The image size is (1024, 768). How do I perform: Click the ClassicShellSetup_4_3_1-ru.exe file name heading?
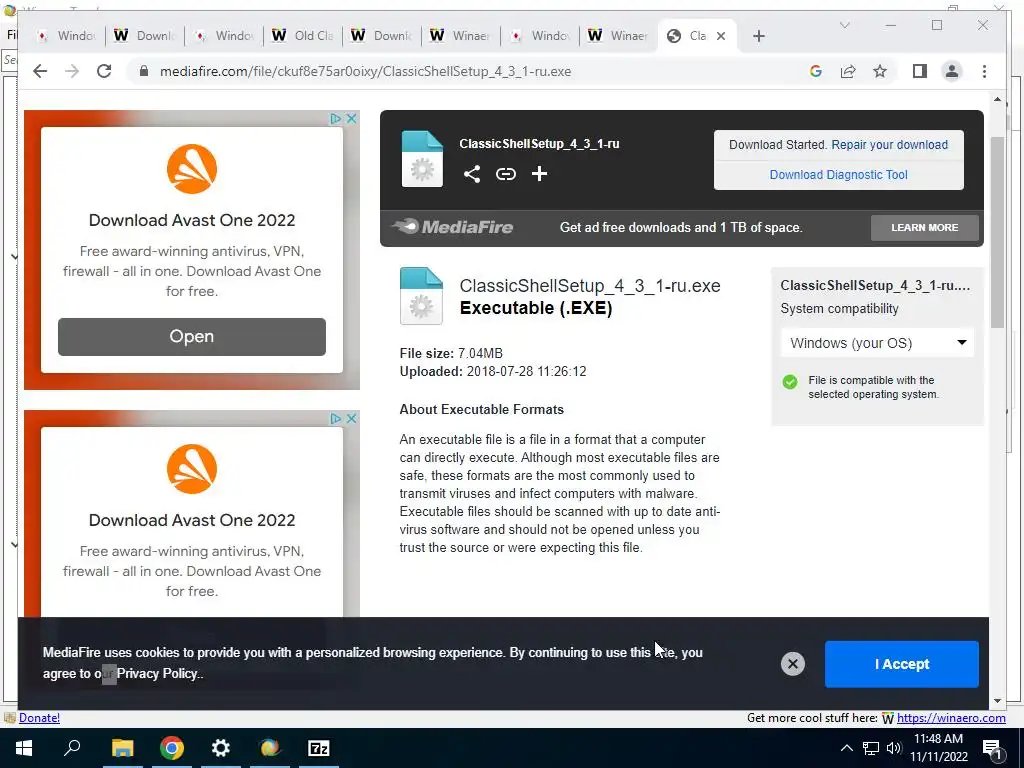[590, 286]
